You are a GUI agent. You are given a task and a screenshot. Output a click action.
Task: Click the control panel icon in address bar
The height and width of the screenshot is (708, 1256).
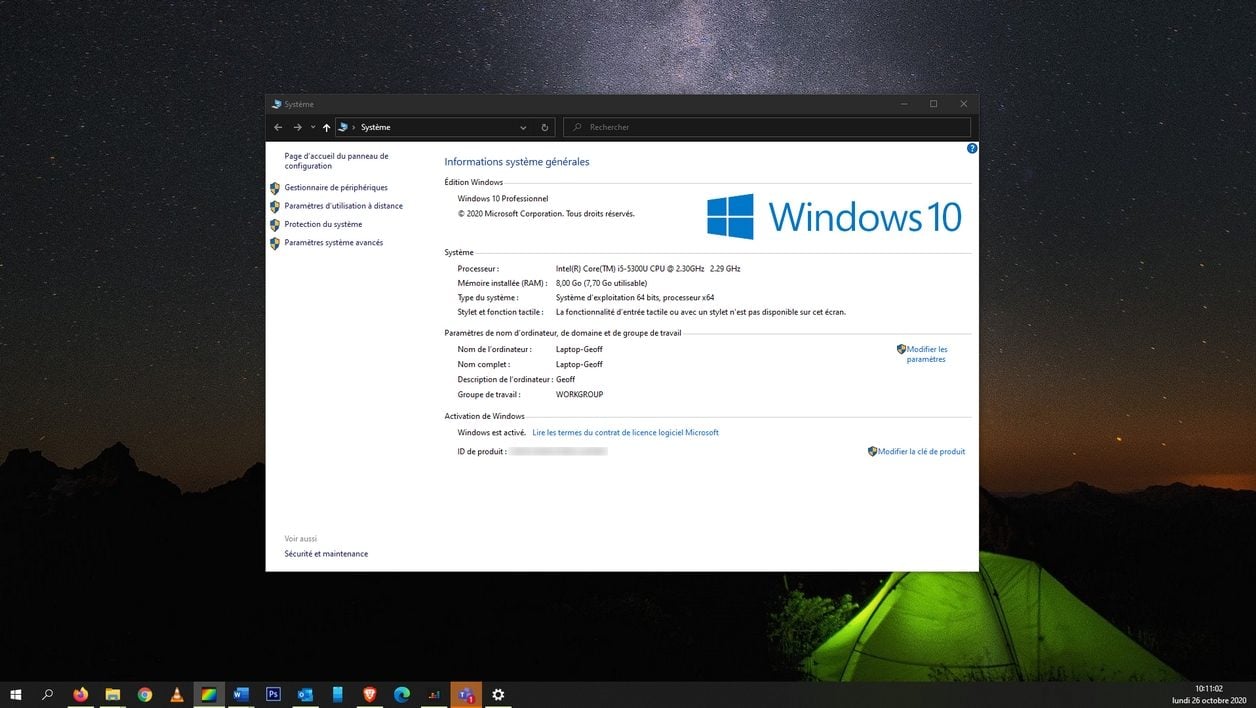pos(343,127)
